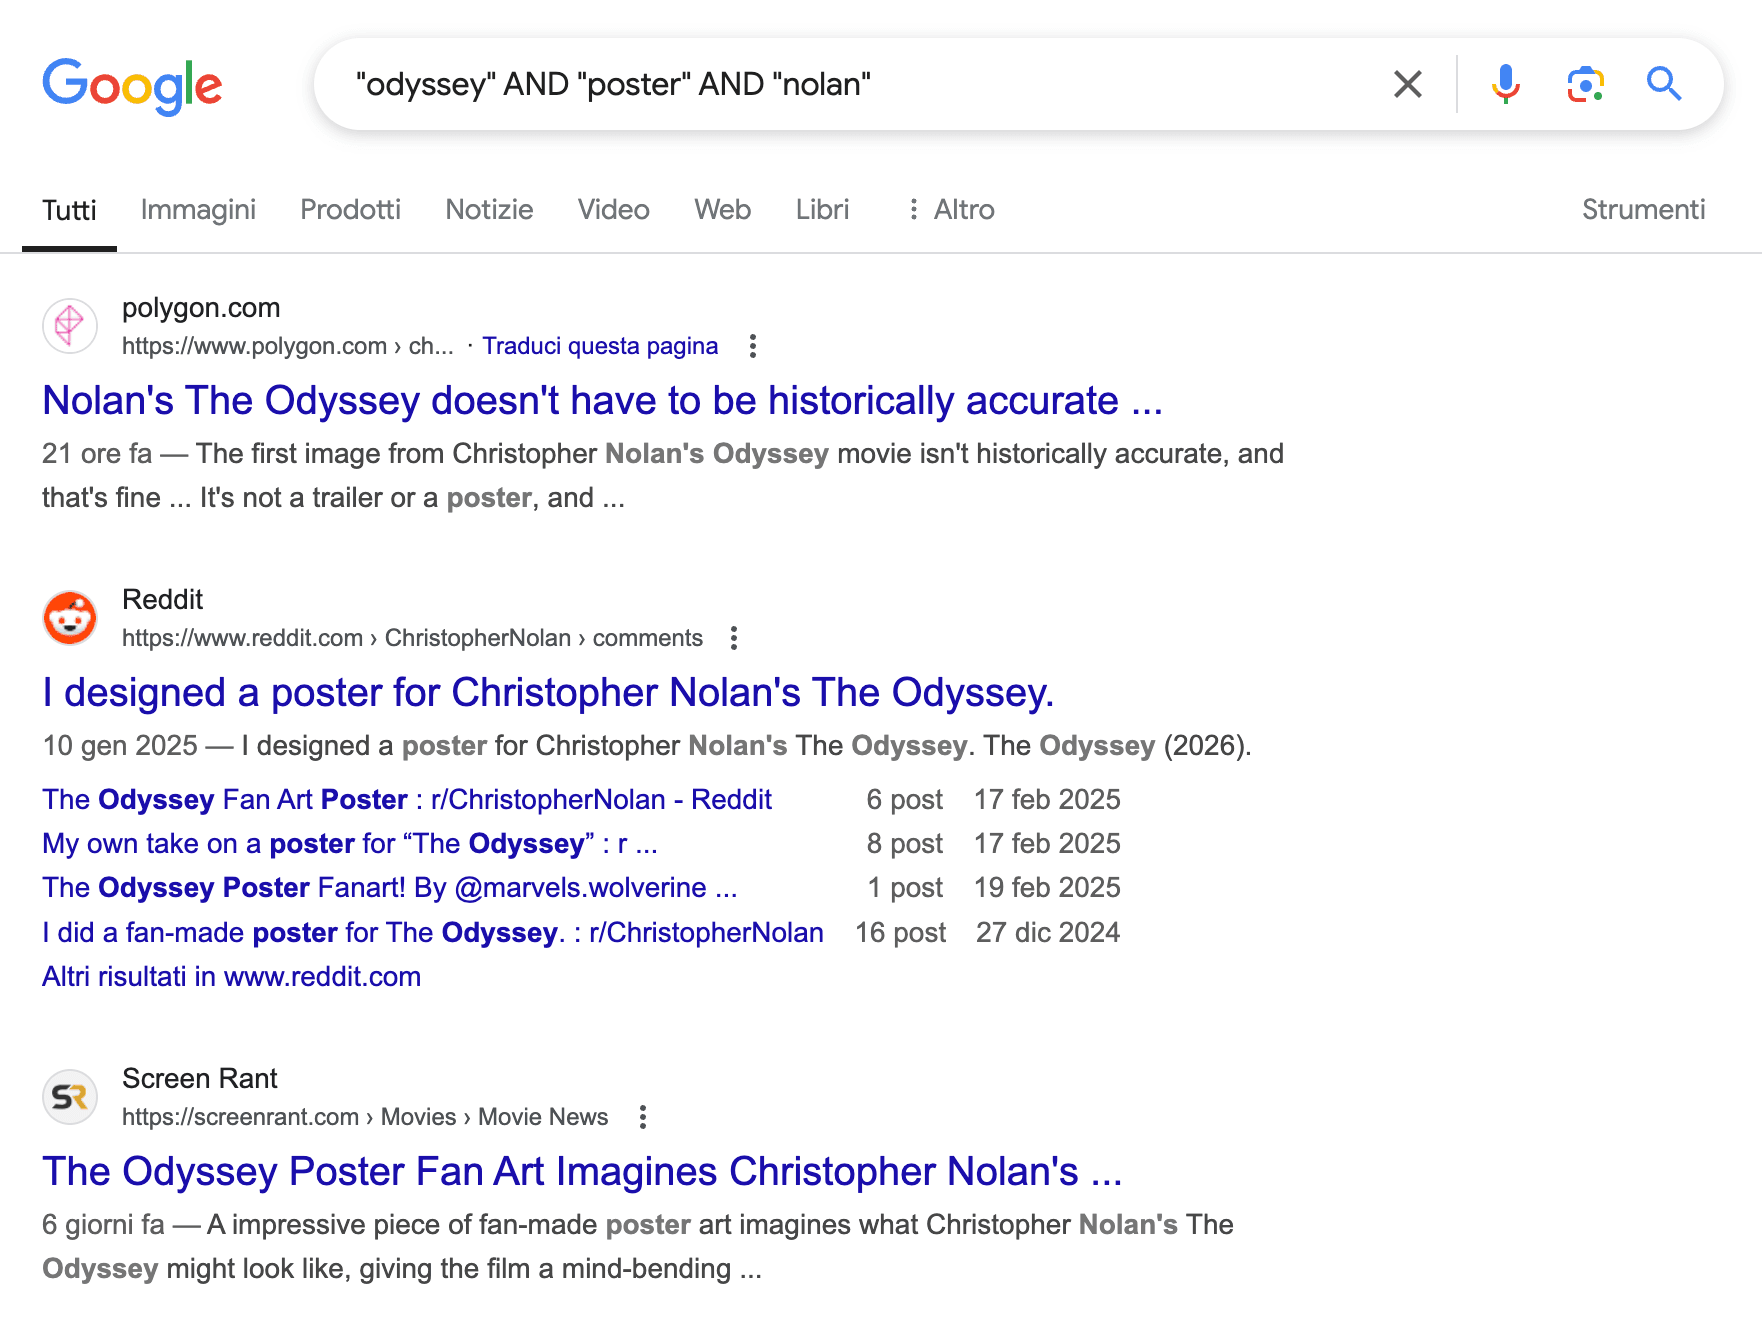Click the '16 post' count text

(900, 933)
